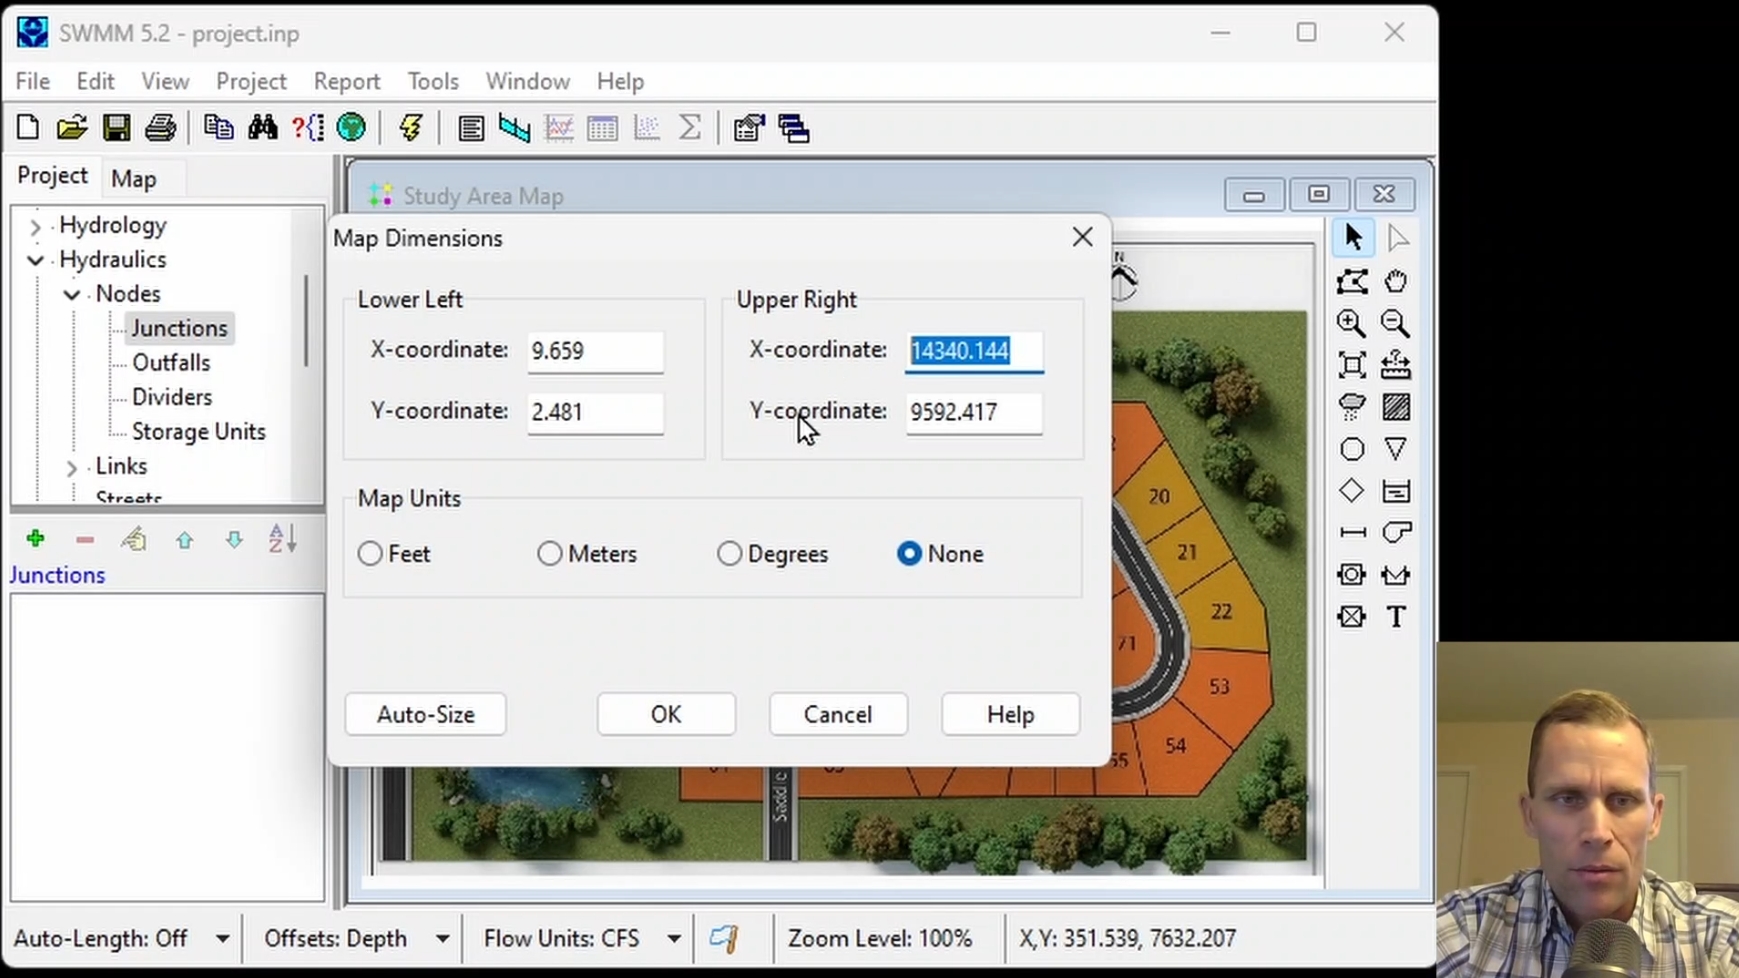Select the Zoom In map tool
1739x978 pixels.
pos(1352,323)
